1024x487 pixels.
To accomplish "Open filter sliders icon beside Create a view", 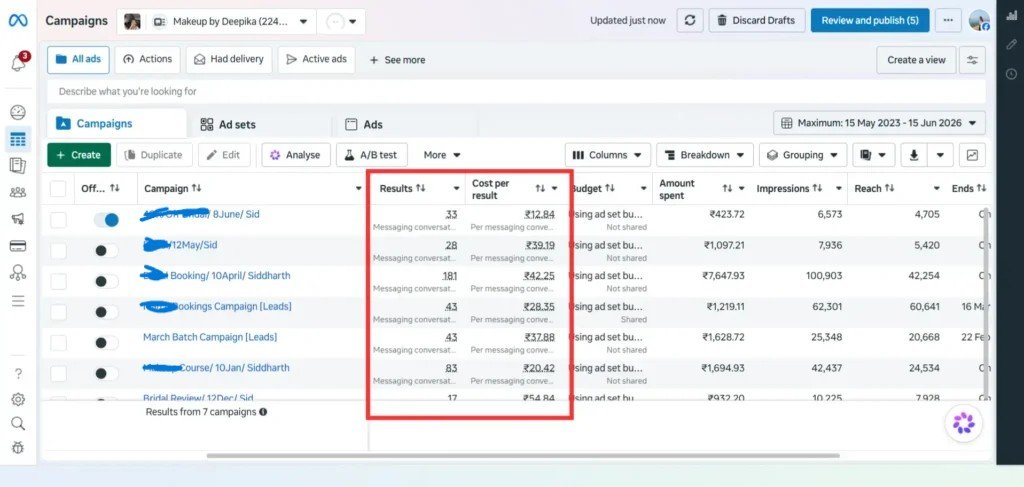I will 972,60.
